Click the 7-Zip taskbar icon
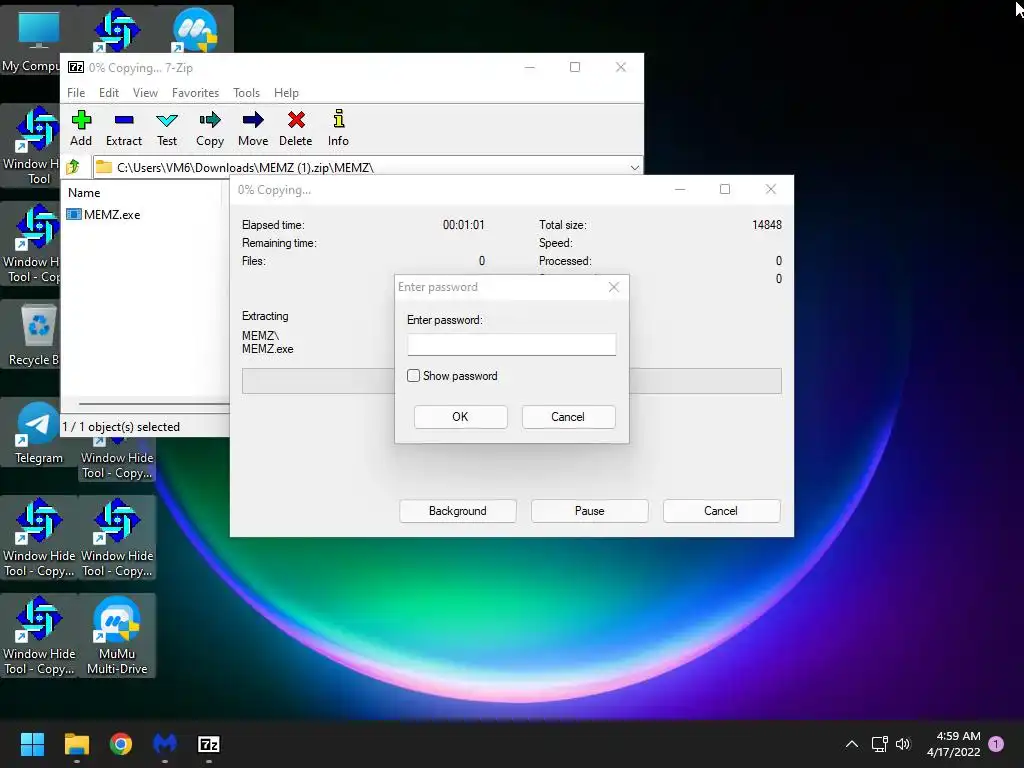 pyautogui.click(x=208, y=744)
